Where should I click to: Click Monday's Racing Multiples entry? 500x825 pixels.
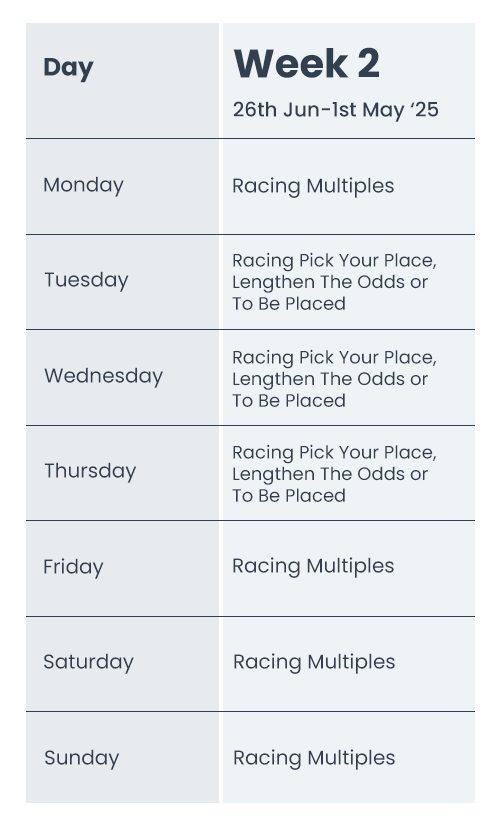coord(313,186)
